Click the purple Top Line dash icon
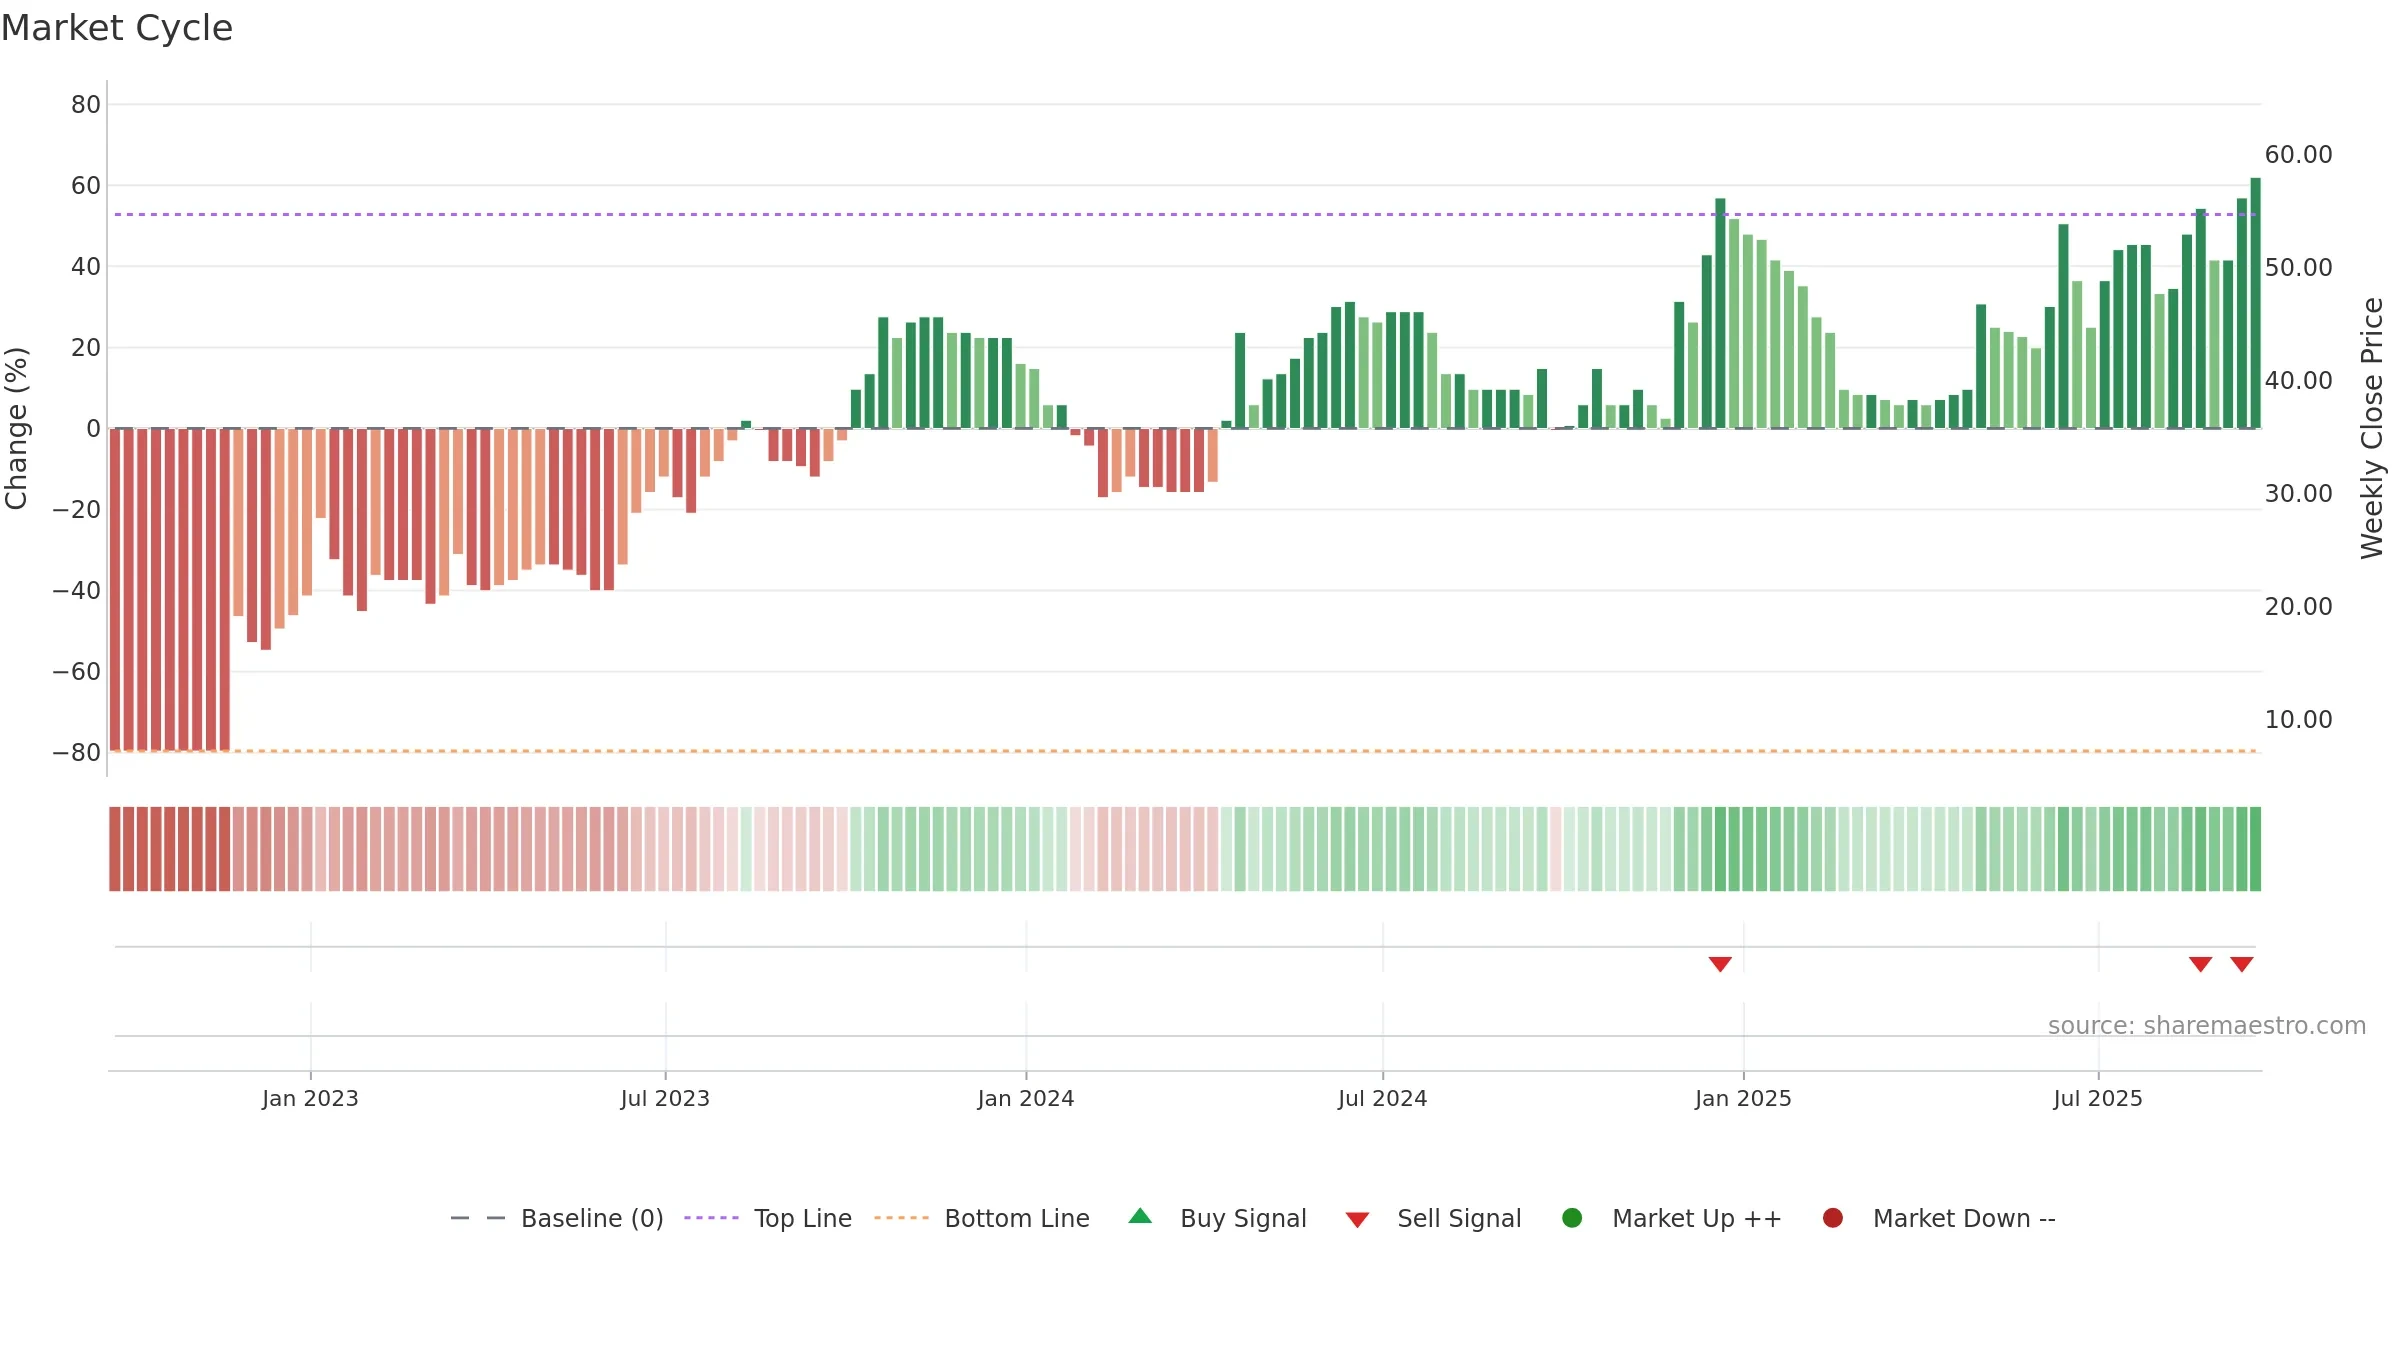The image size is (2400, 1350). [711, 1218]
